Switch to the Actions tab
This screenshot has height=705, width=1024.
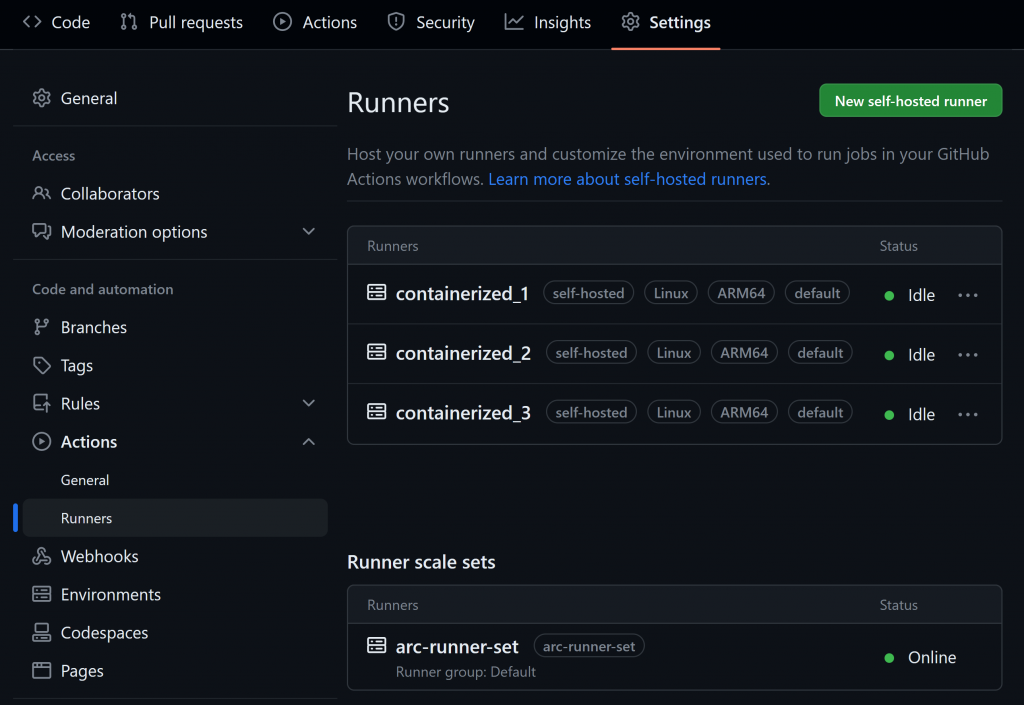click(315, 22)
